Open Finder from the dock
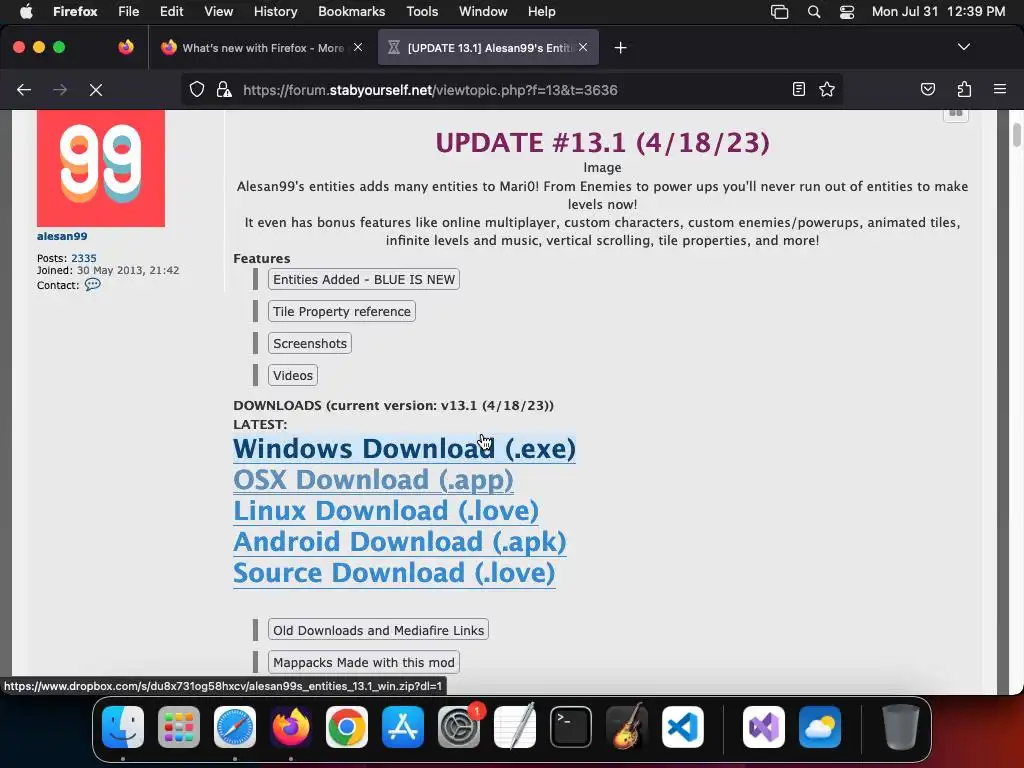This screenshot has width=1024, height=768. tap(123, 727)
